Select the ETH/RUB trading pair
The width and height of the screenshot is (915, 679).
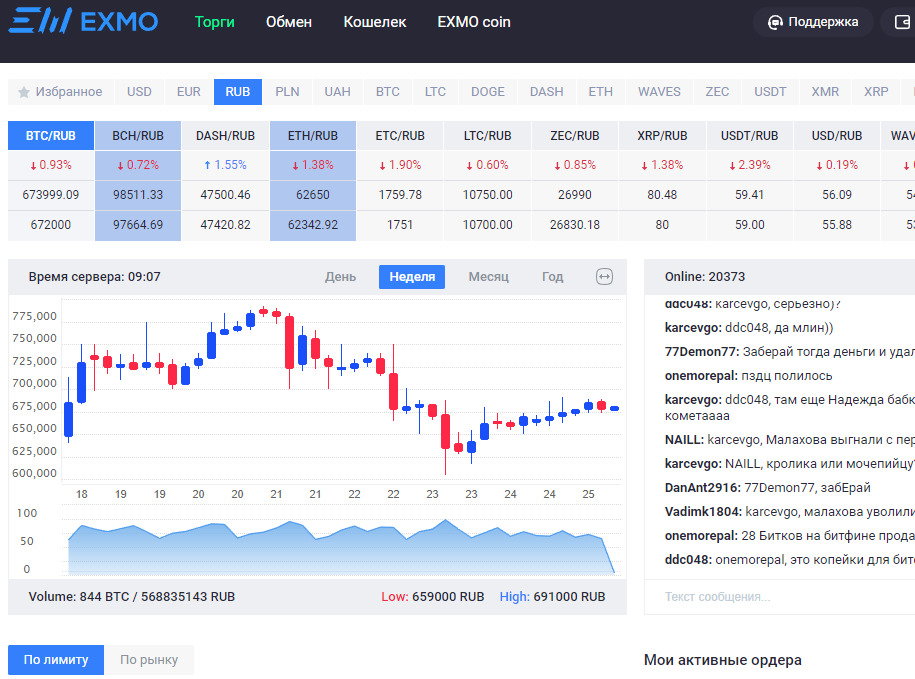[312, 136]
